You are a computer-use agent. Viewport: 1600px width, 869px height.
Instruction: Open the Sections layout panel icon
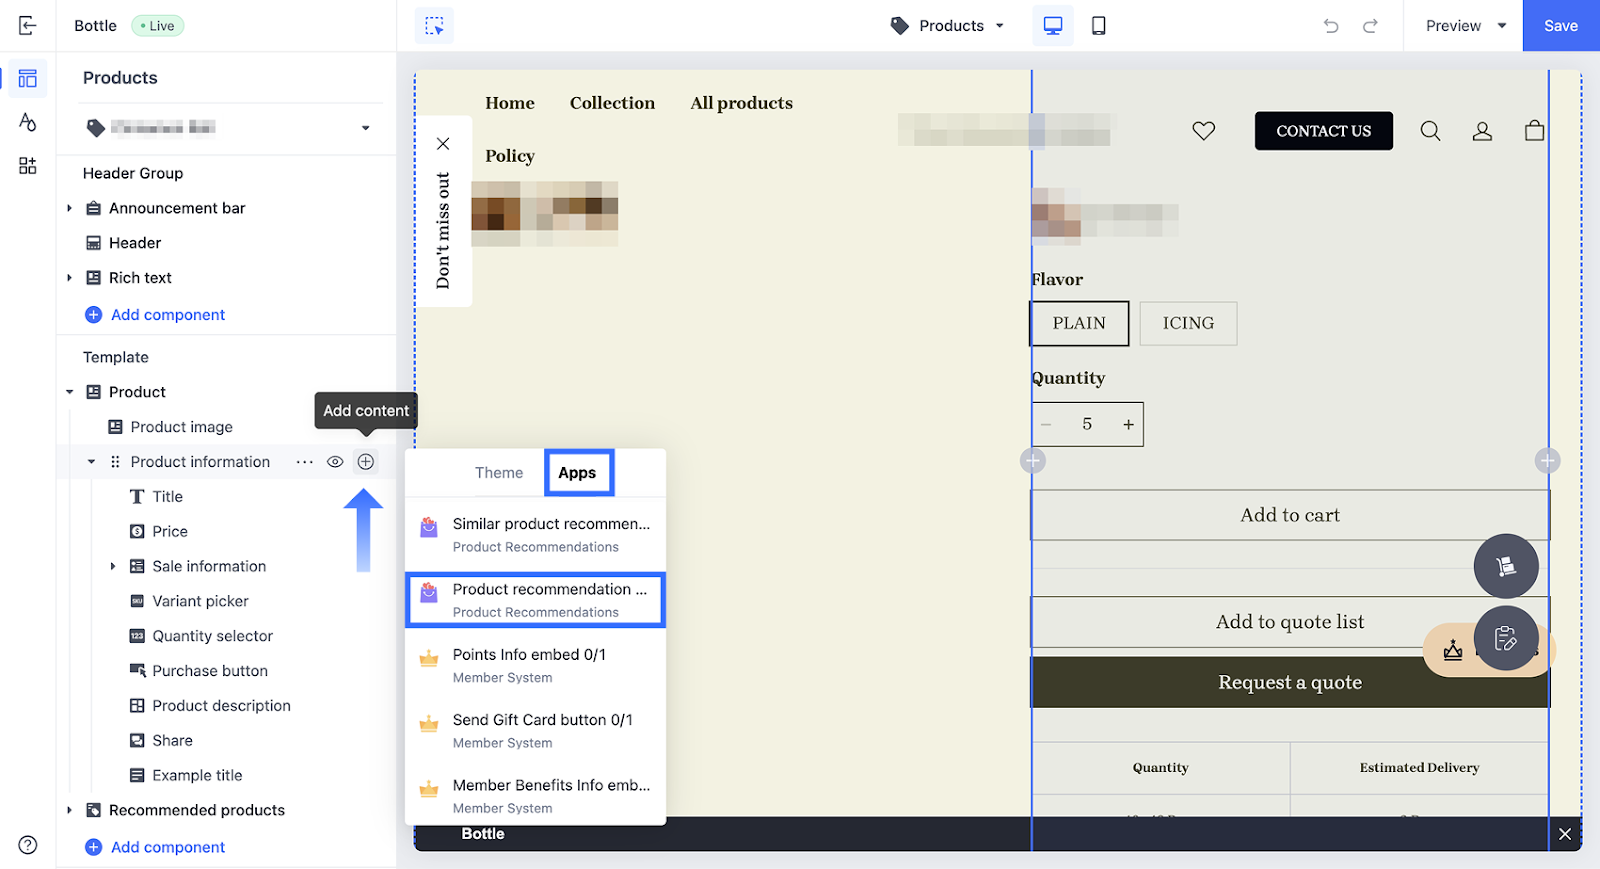click(x=27, y=78)
